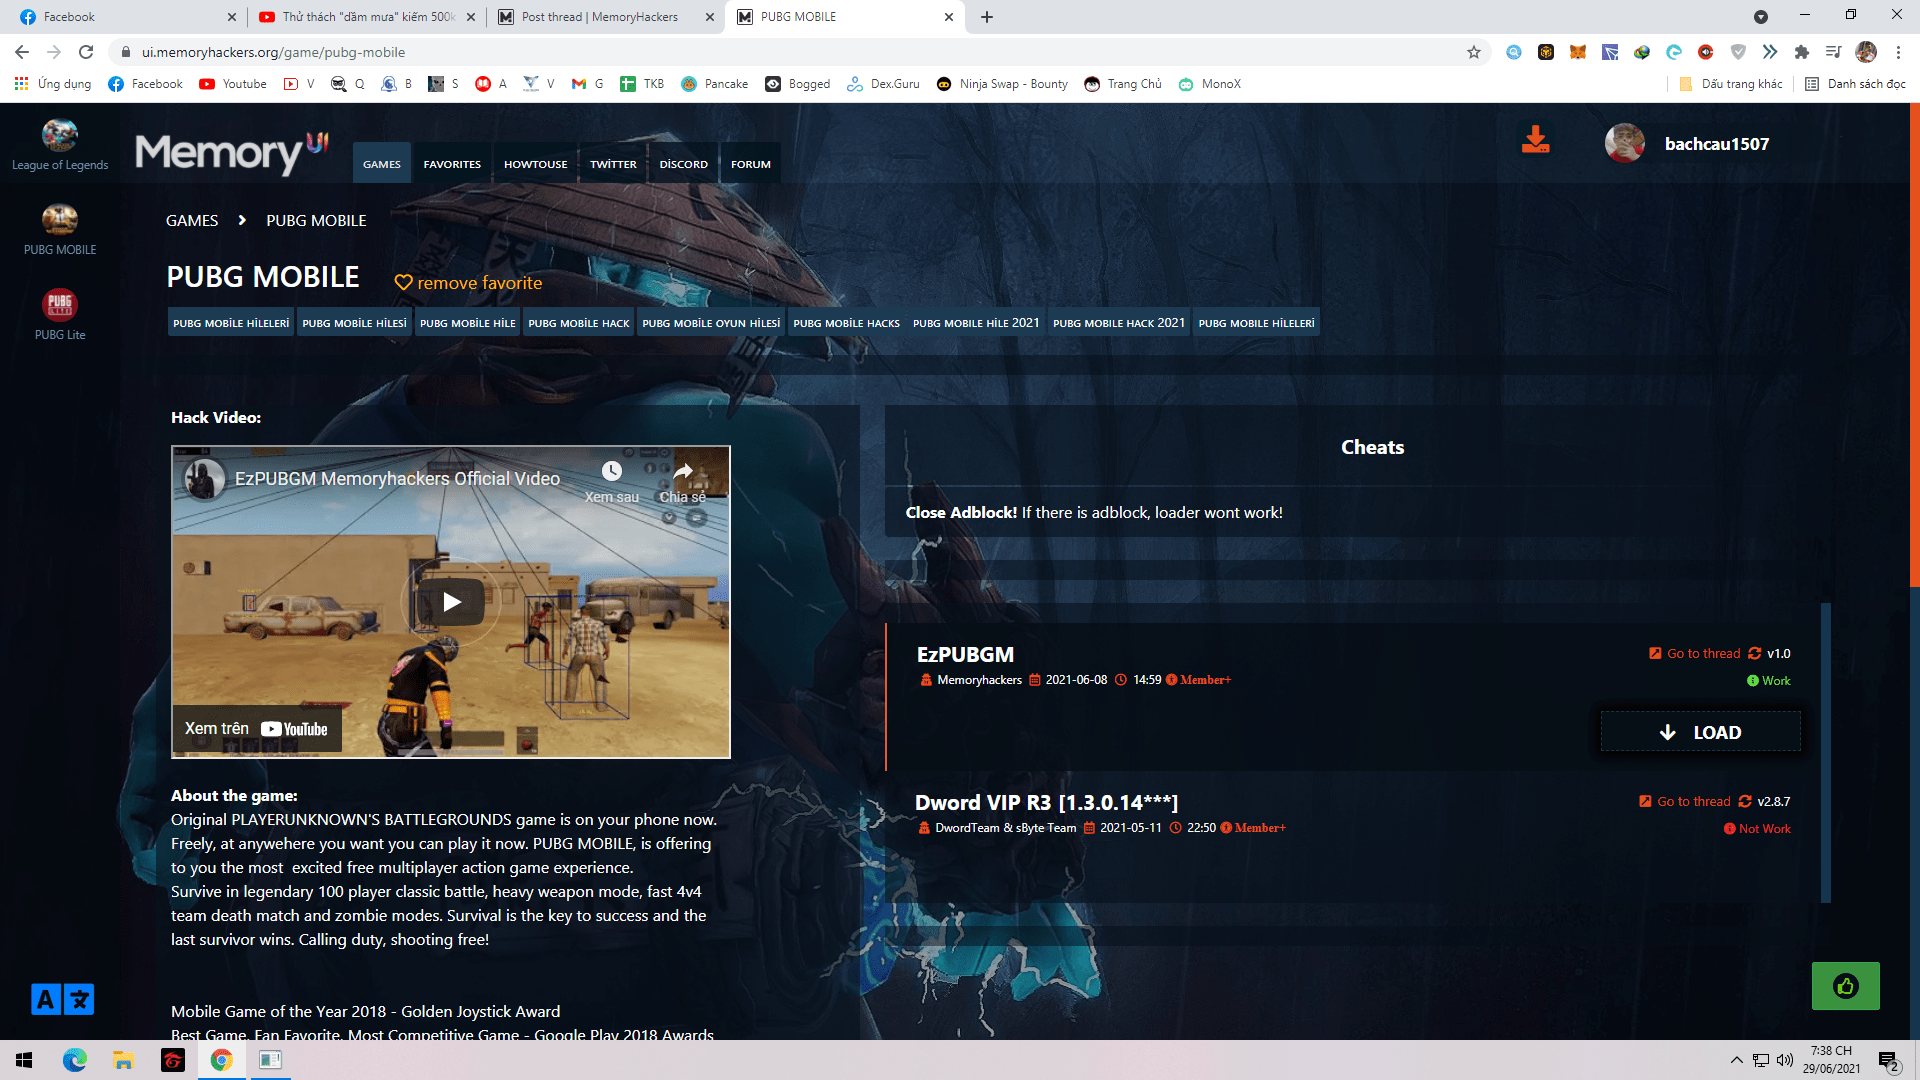Screen dimensions: 1920x1080
Task: Open the MonoX bookmark
Action: tap(1210, 84)
